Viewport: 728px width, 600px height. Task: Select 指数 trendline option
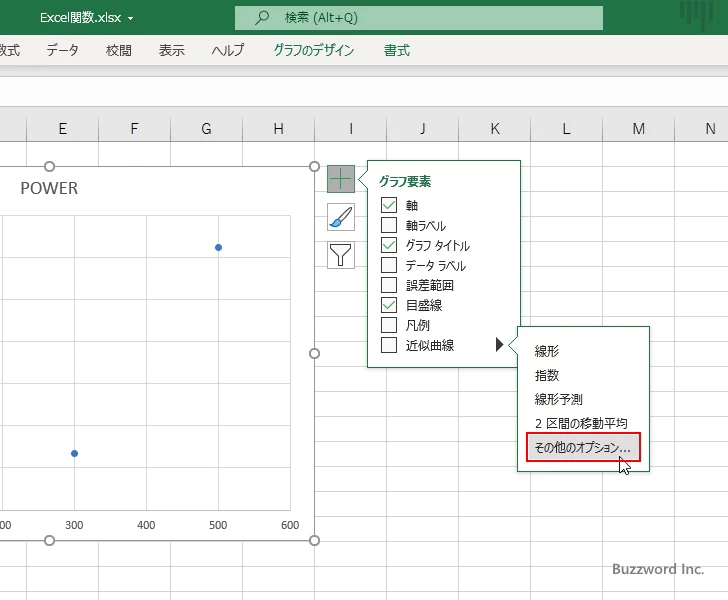546,375
